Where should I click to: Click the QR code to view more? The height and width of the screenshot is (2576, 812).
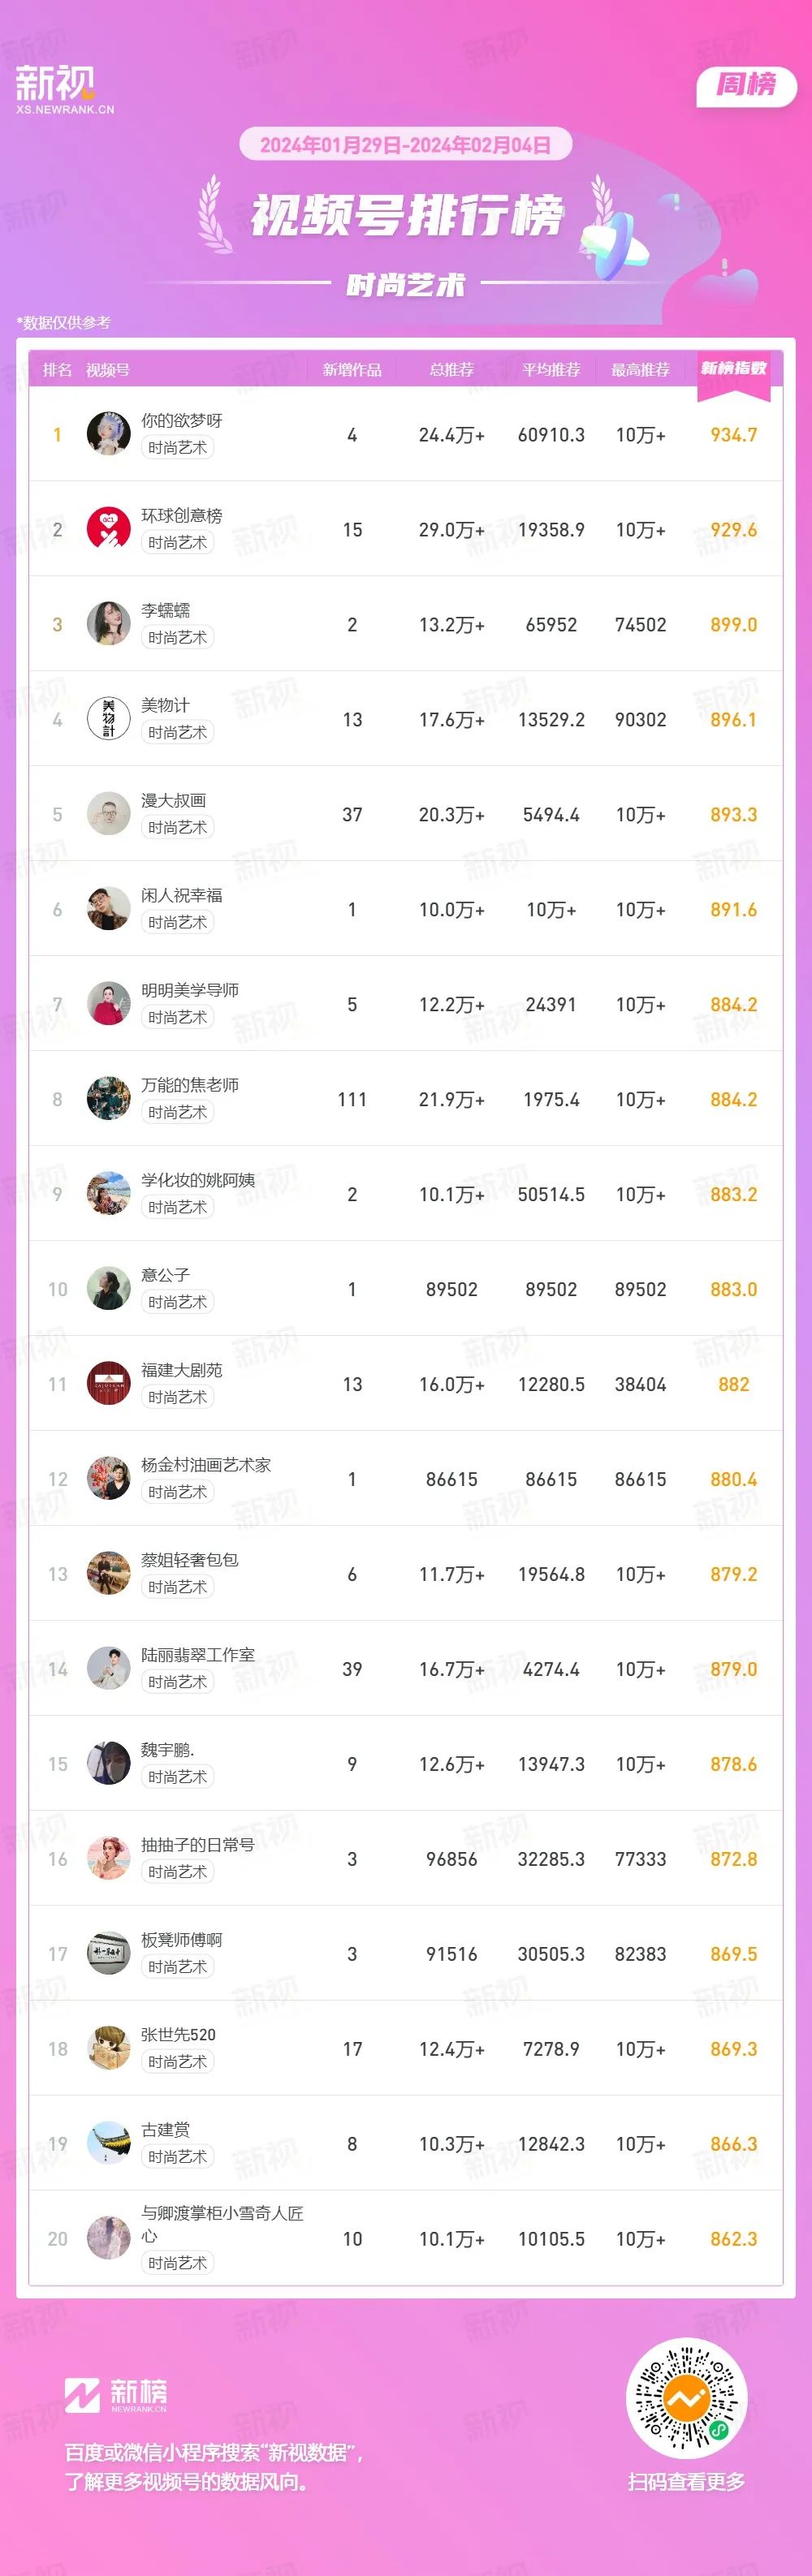(687, 2397)
